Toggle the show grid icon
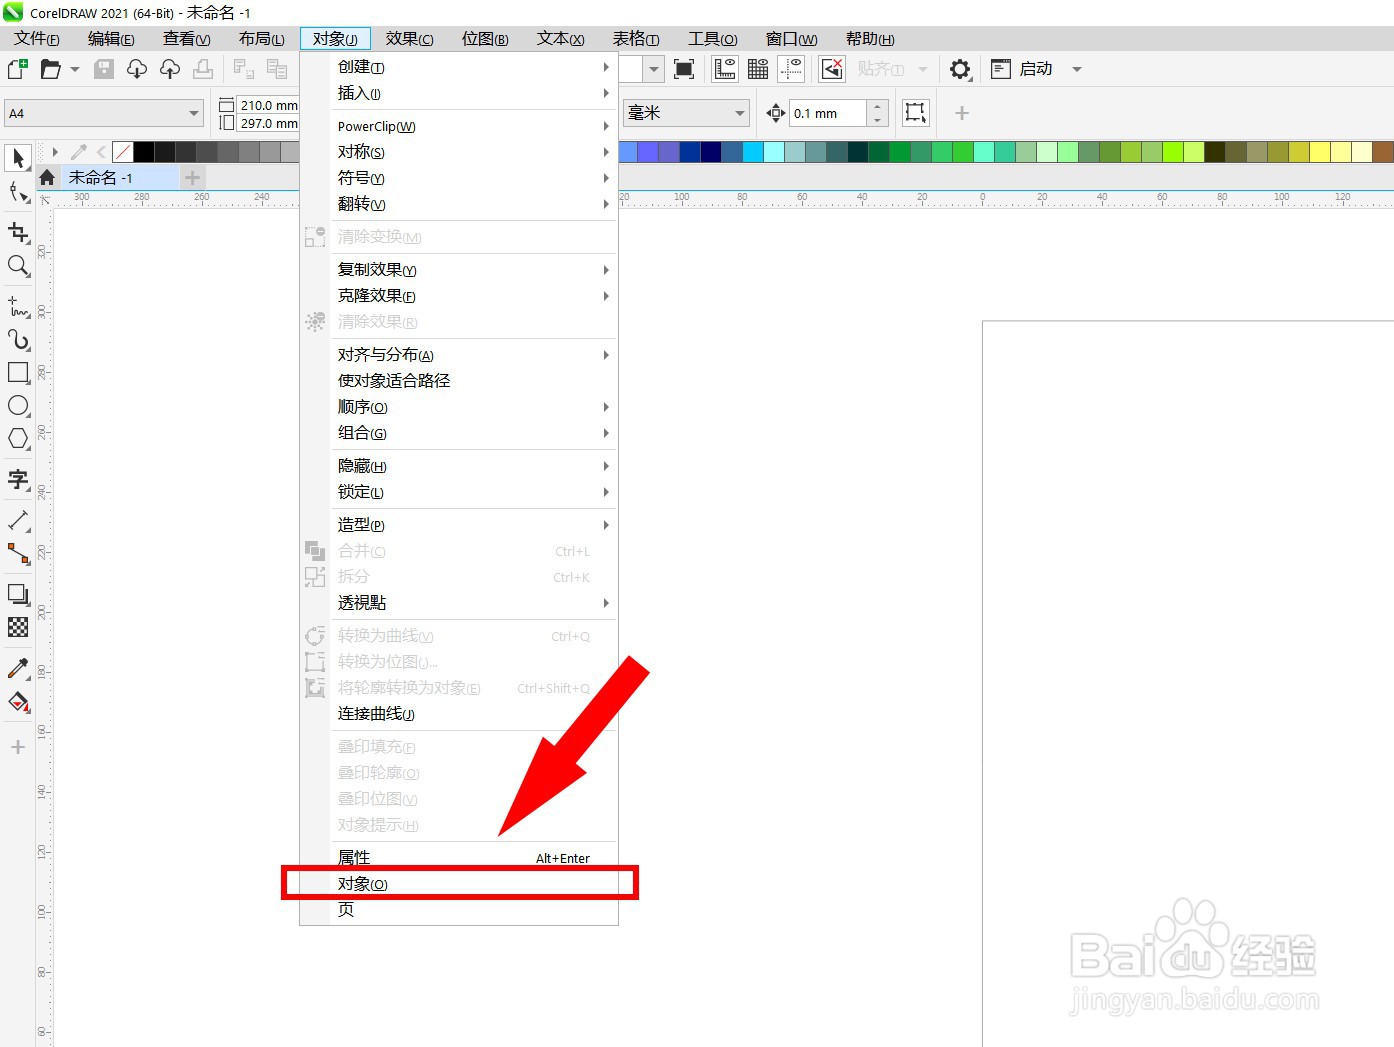Image resolution: width=1394 pixels, height=1047 pixels. [x=758, y=69]
